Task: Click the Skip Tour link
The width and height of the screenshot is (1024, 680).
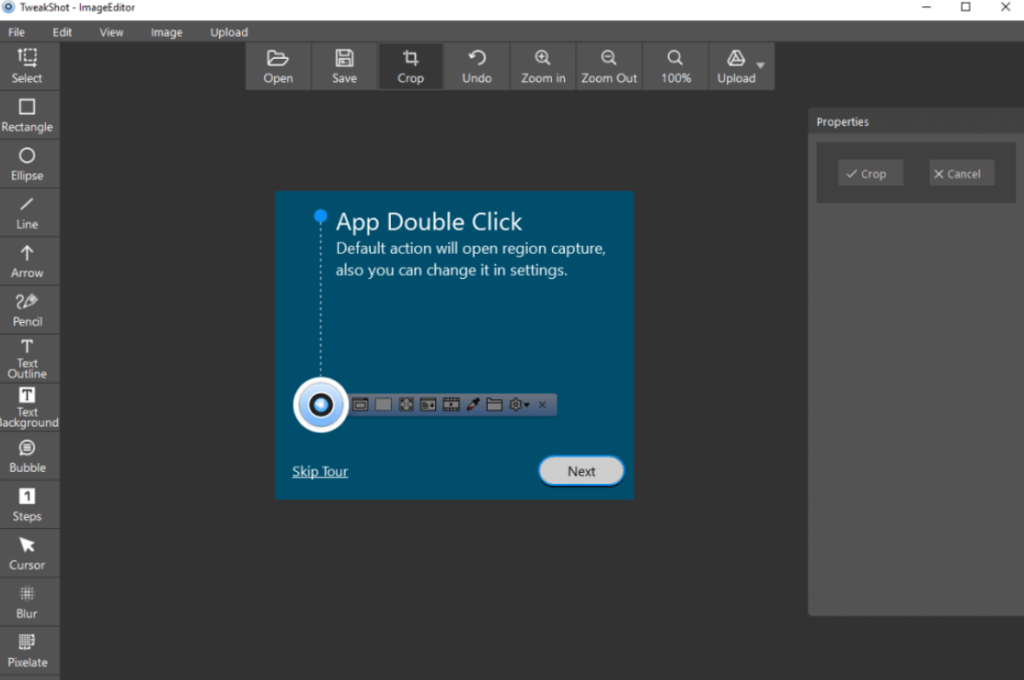Action: 320,471
